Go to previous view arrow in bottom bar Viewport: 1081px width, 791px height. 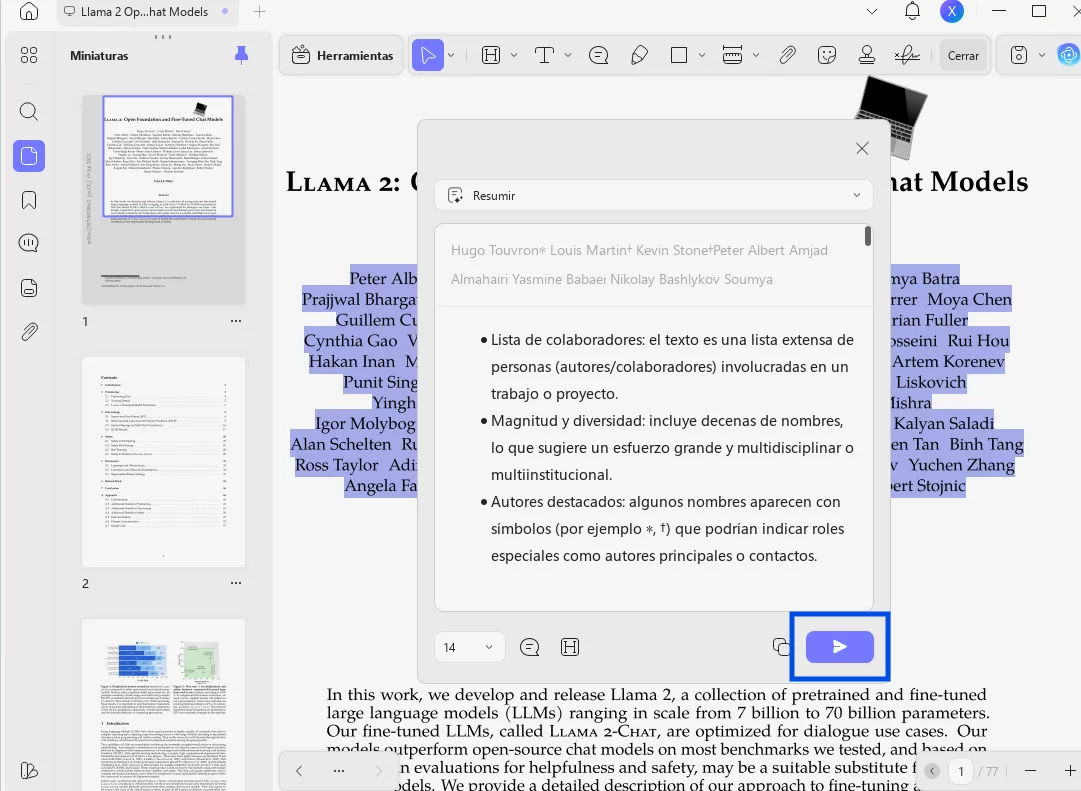pyautogui.click(x=299, y=770)
